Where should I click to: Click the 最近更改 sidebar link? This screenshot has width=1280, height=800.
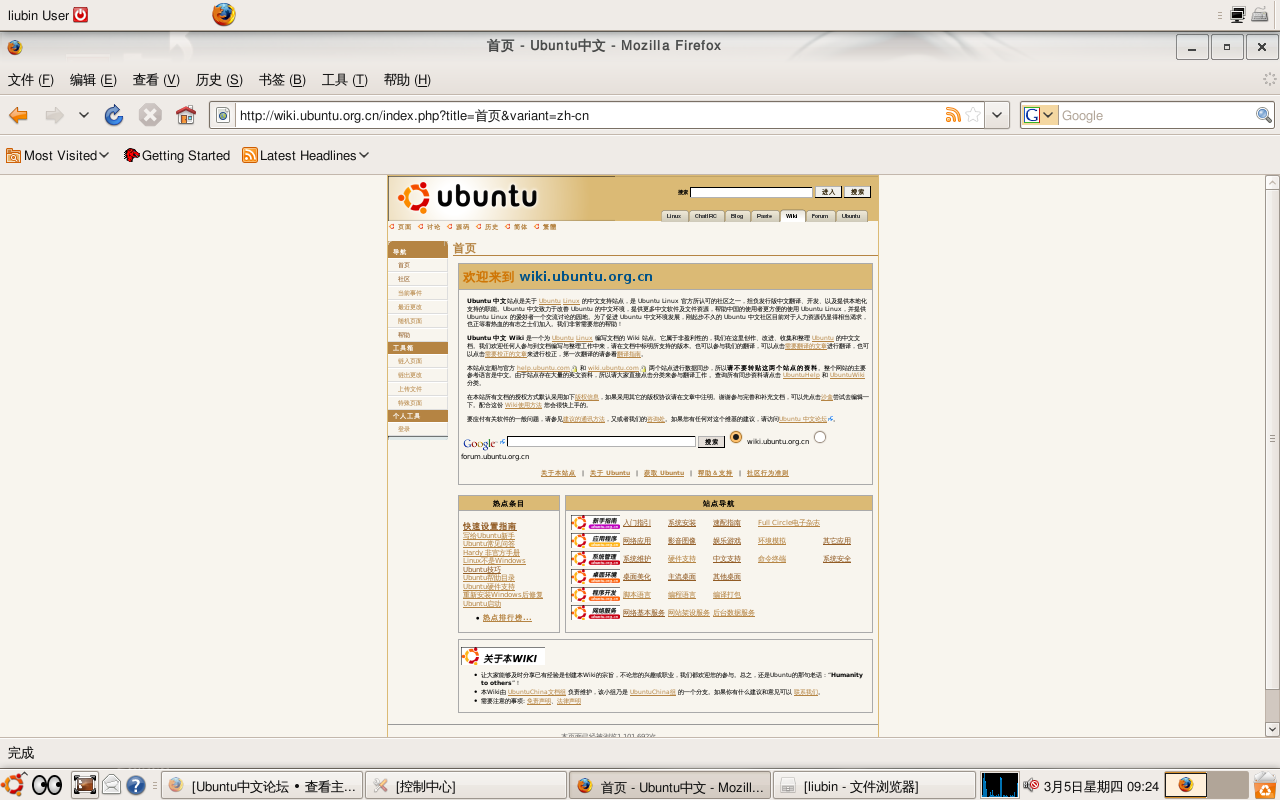(409, 307)
